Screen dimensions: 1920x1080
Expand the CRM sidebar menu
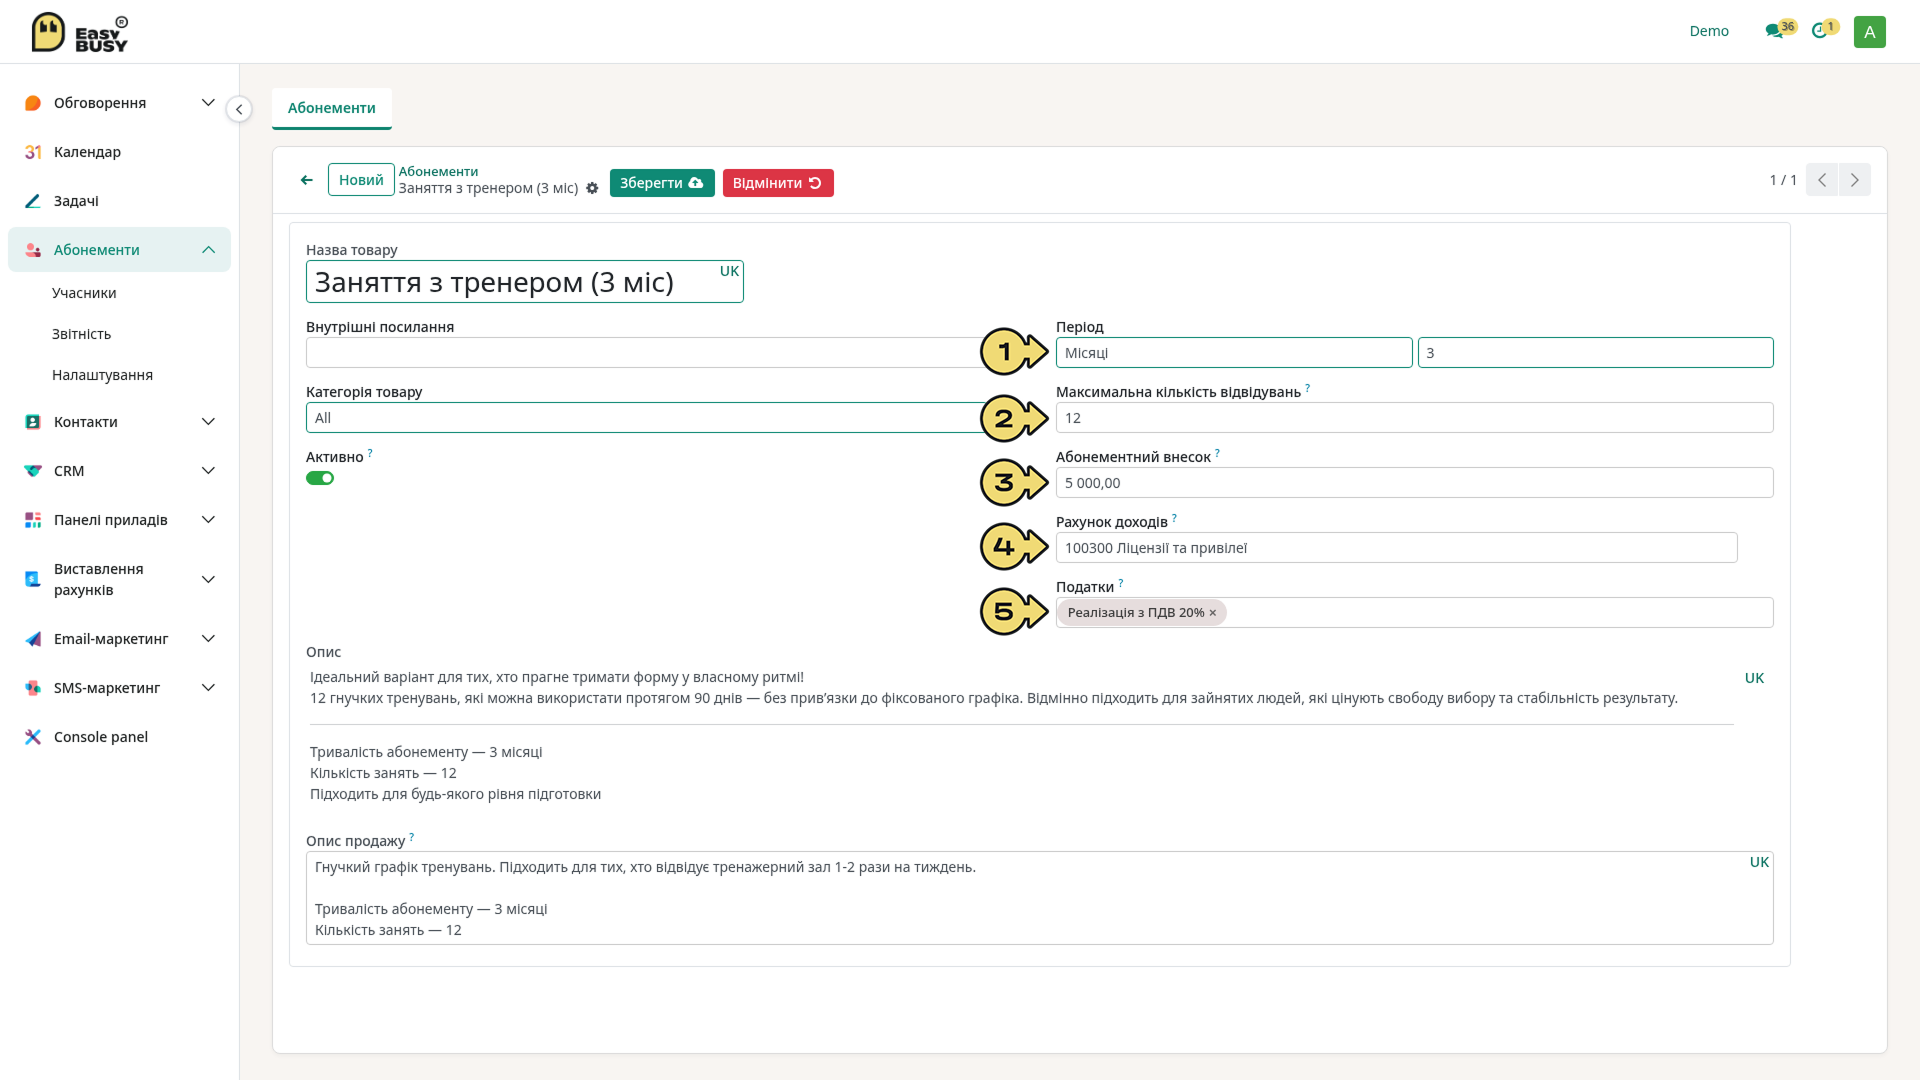pos(119,471)
